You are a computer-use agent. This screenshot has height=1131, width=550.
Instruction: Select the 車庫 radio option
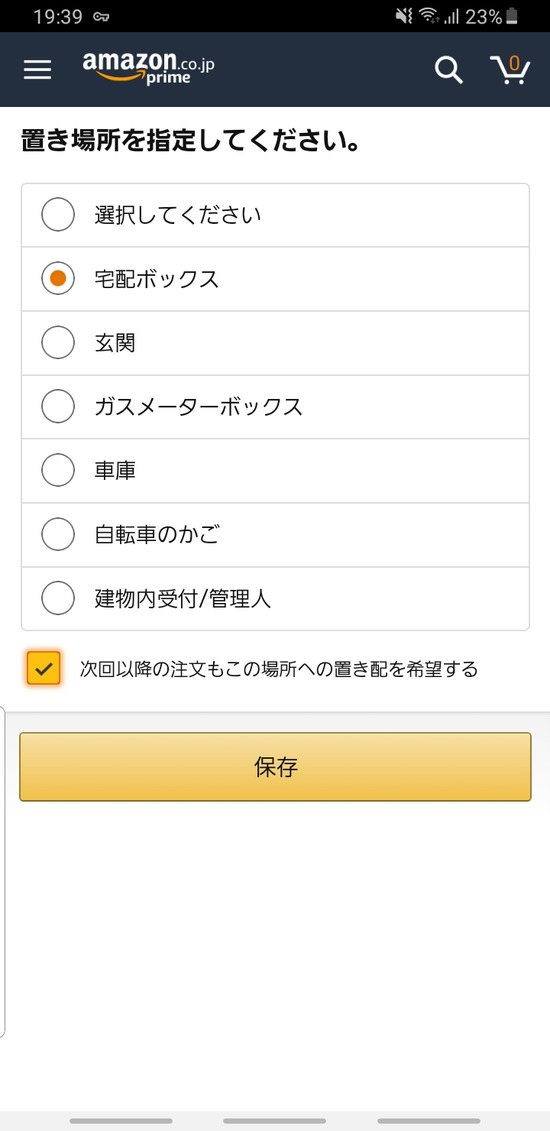[275, 470]
